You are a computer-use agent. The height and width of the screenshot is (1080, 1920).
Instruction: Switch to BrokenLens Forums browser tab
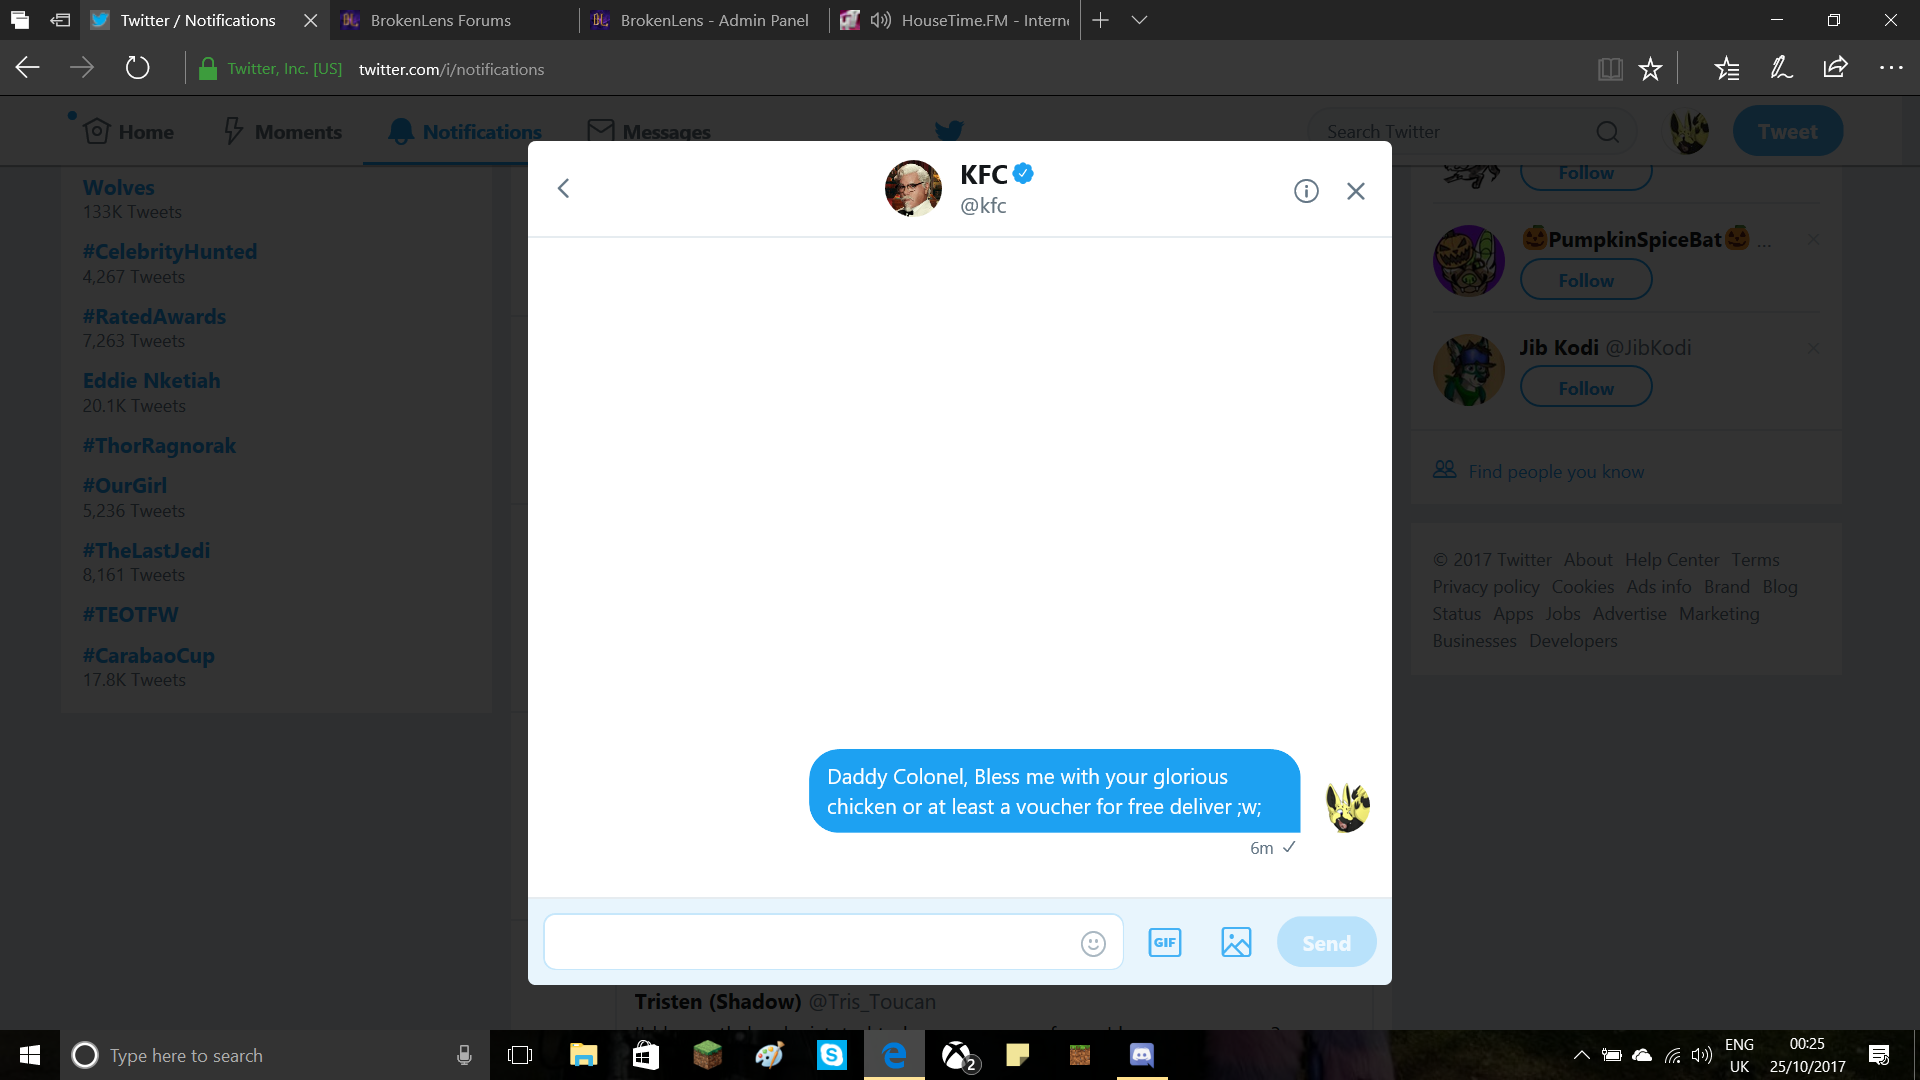(454, 20)
